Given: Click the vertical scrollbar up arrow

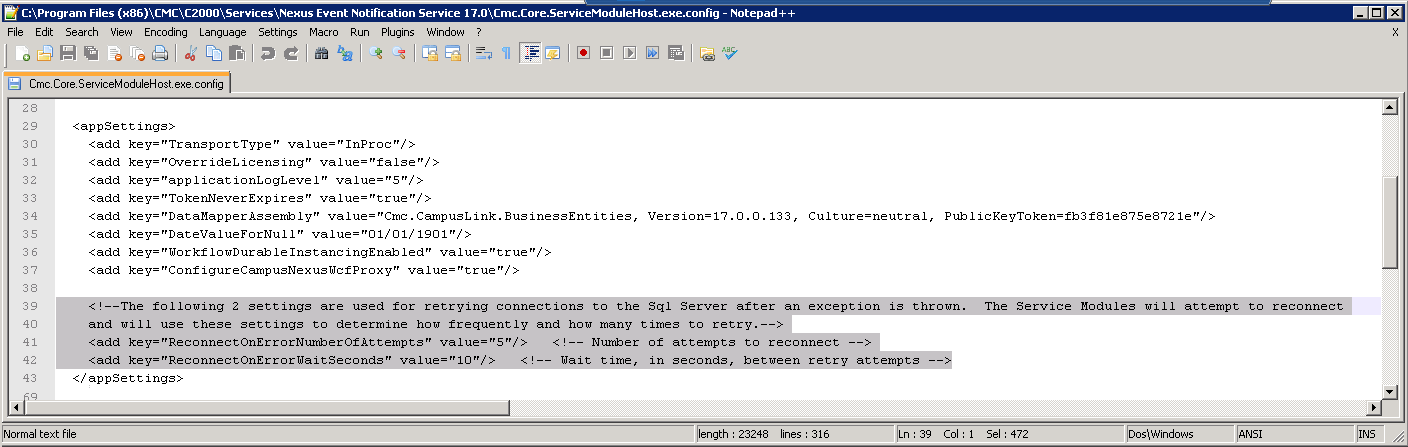Looking at the screenshot, I should point(1390,108).
